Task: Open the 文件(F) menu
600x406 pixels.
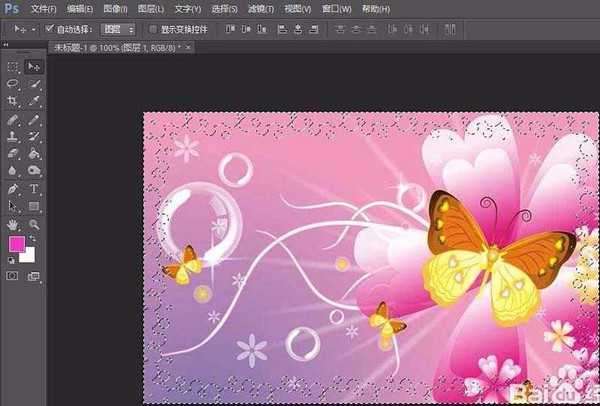Action: click(44, 8)
